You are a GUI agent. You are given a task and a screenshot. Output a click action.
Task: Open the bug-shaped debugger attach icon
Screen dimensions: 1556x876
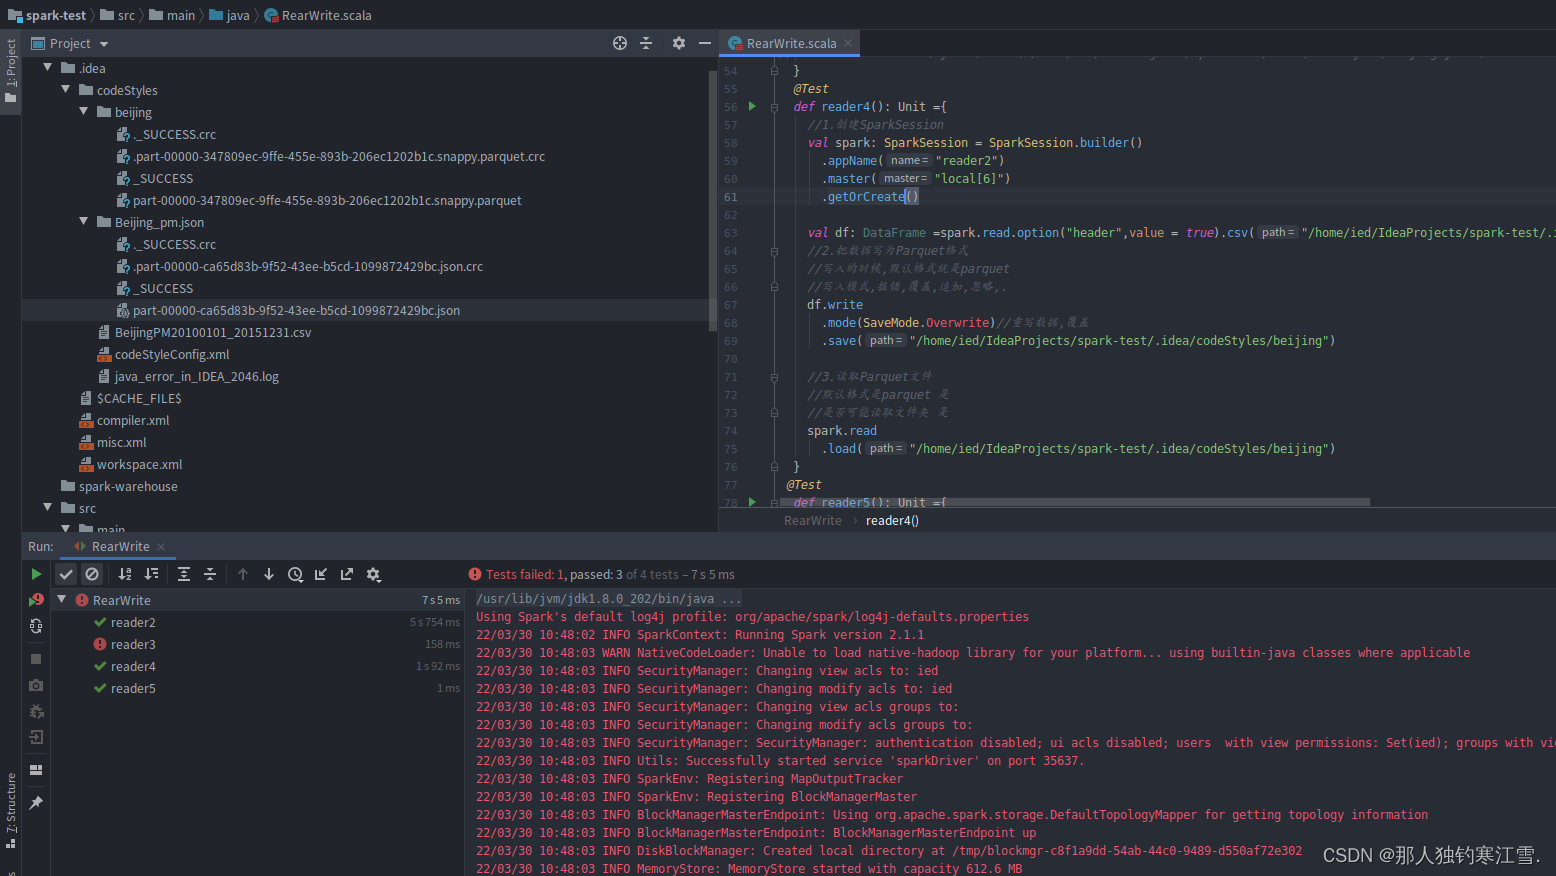pyautogui.click(x=36, y=711)
